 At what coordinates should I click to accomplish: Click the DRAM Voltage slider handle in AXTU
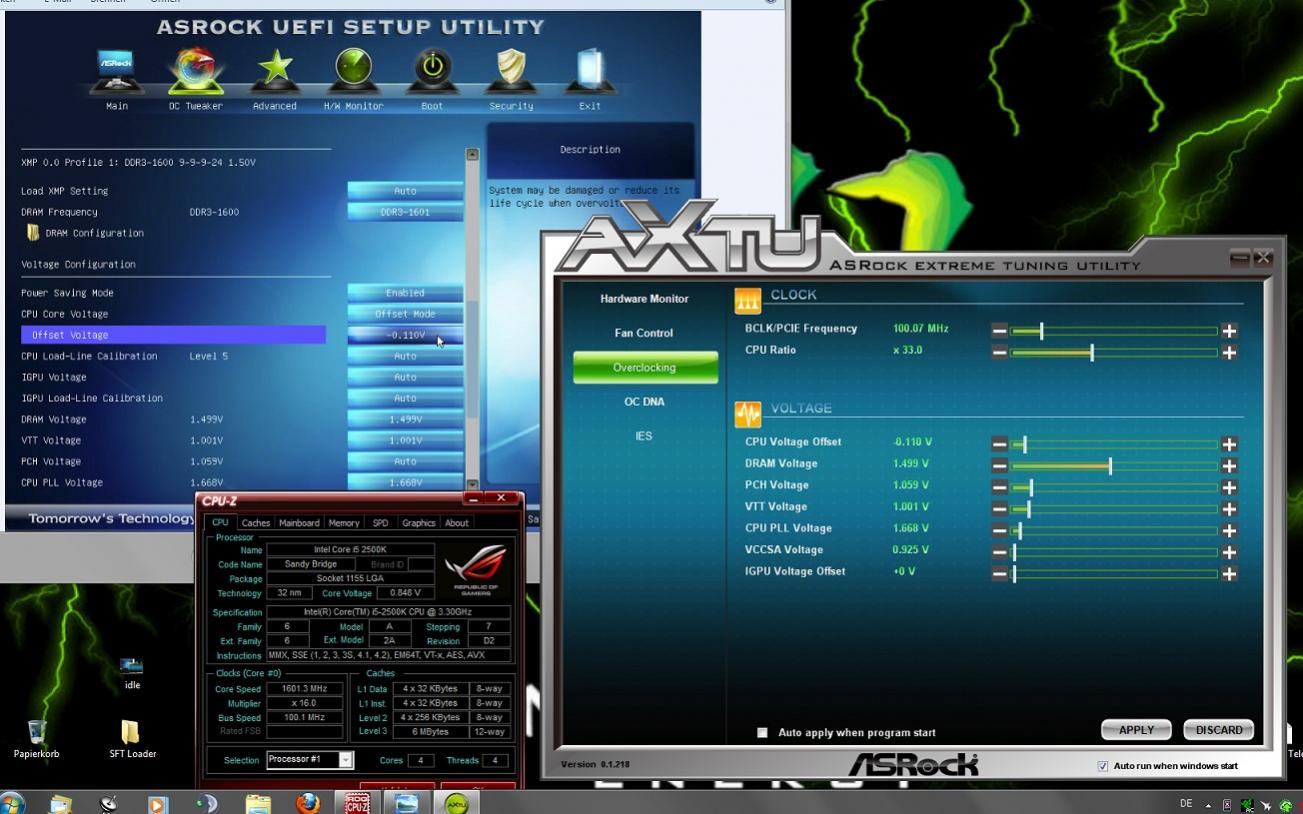[x=1110, y=466]
